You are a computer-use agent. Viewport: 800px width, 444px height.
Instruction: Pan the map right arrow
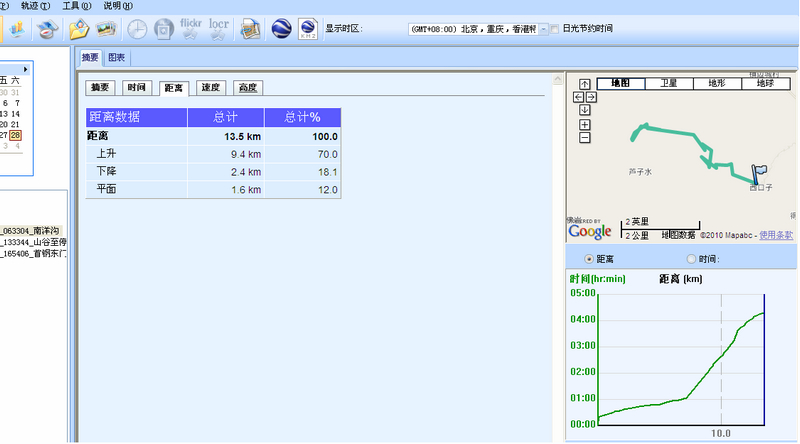click(x=591, y=97)
